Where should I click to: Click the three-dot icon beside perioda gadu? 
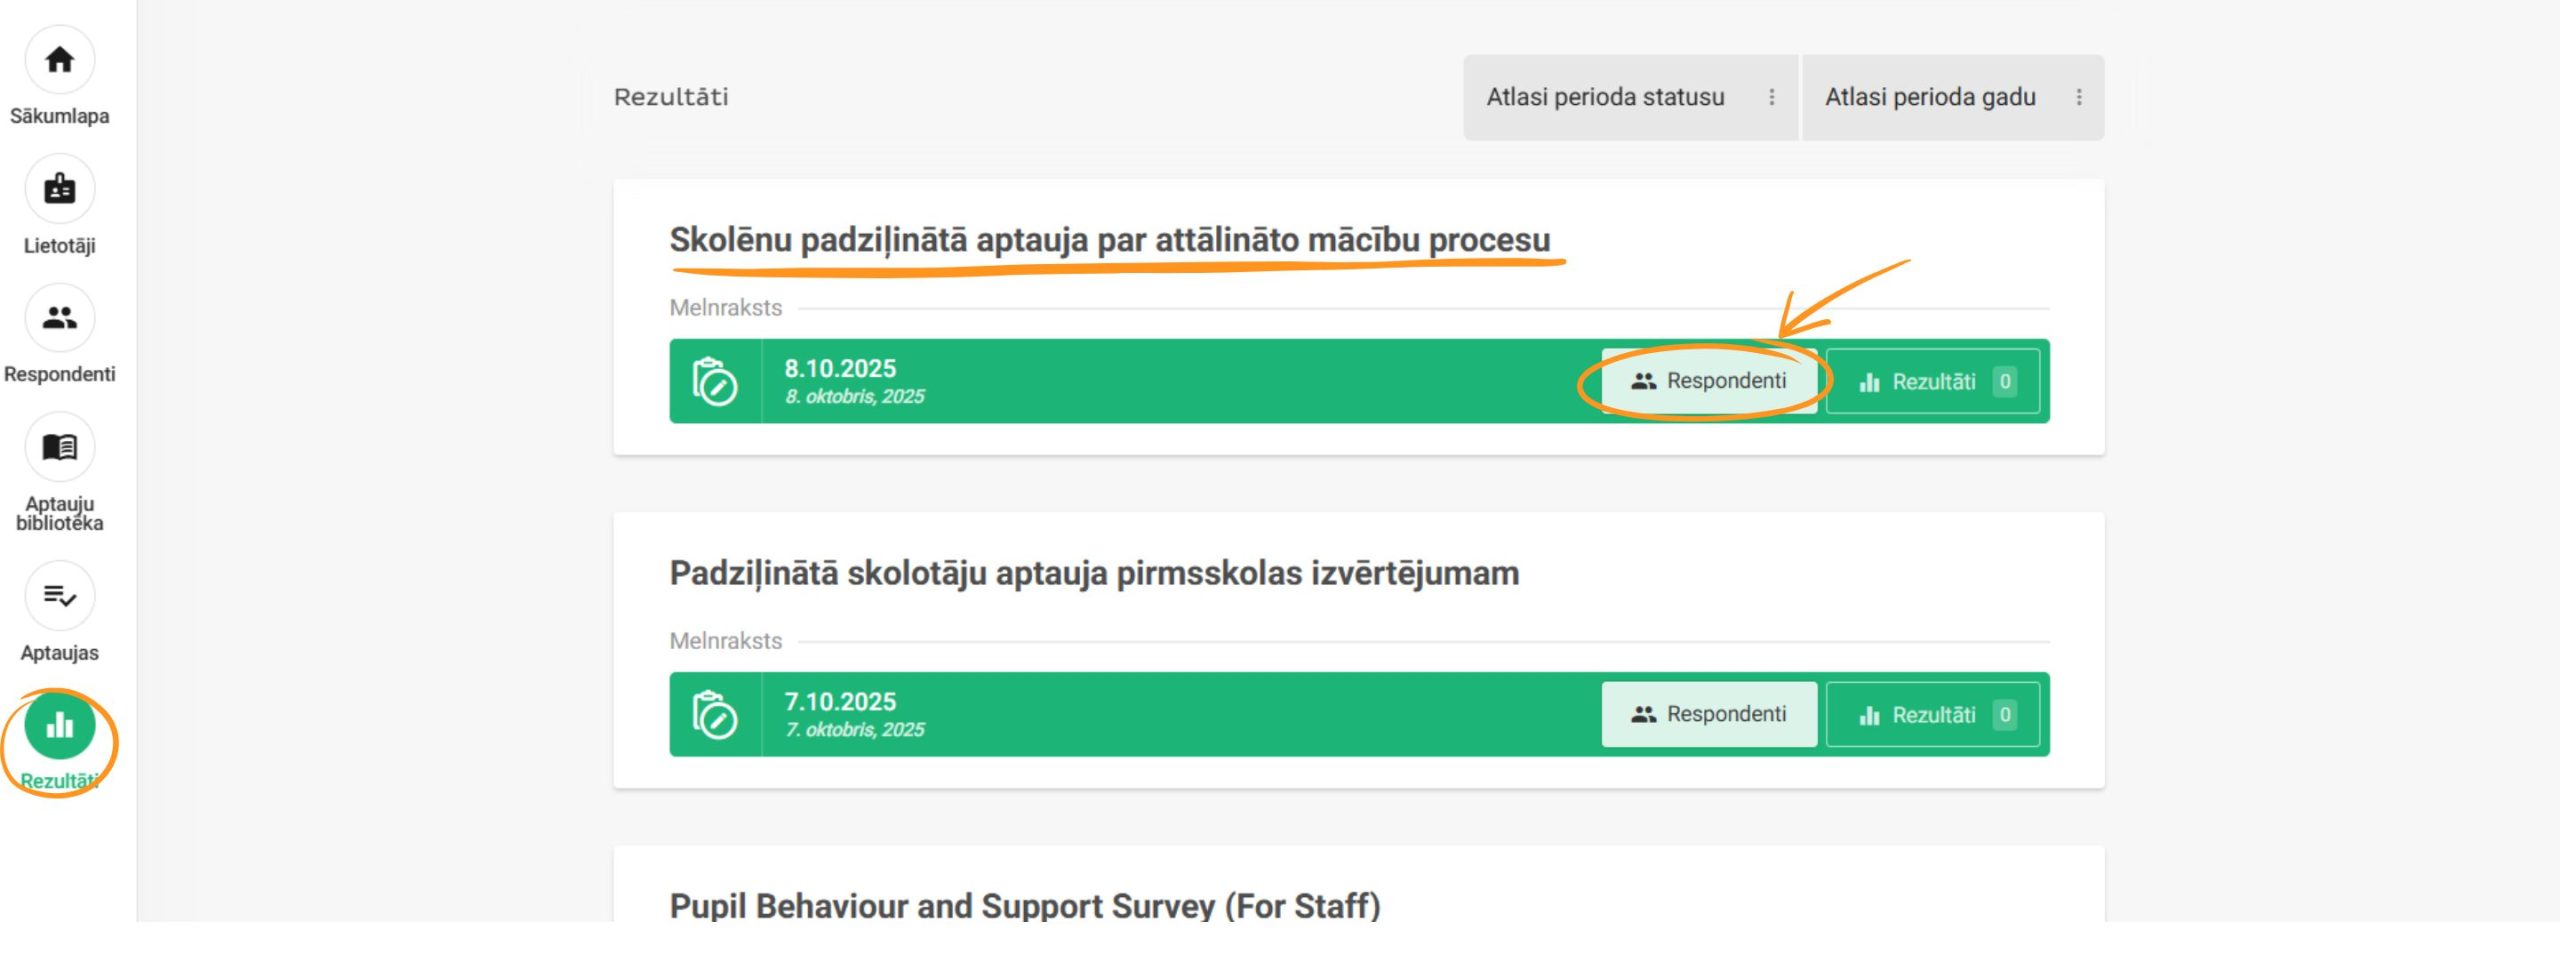[2079, 97]
